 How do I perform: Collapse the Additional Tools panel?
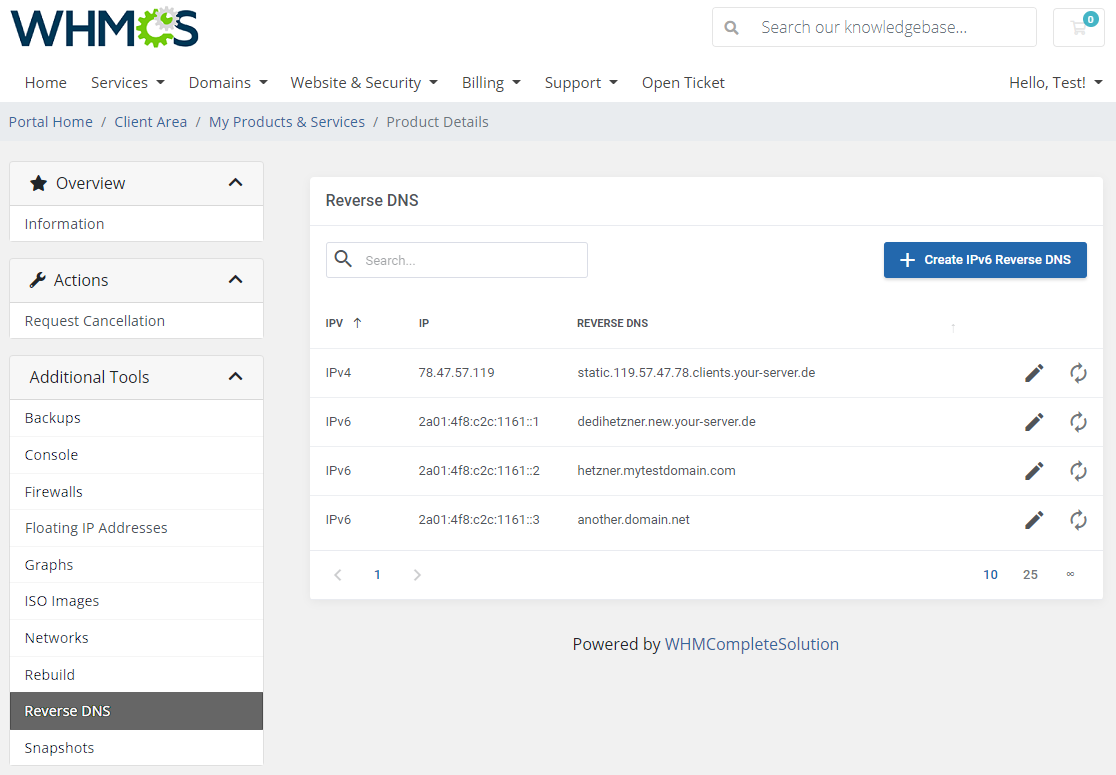236,376
